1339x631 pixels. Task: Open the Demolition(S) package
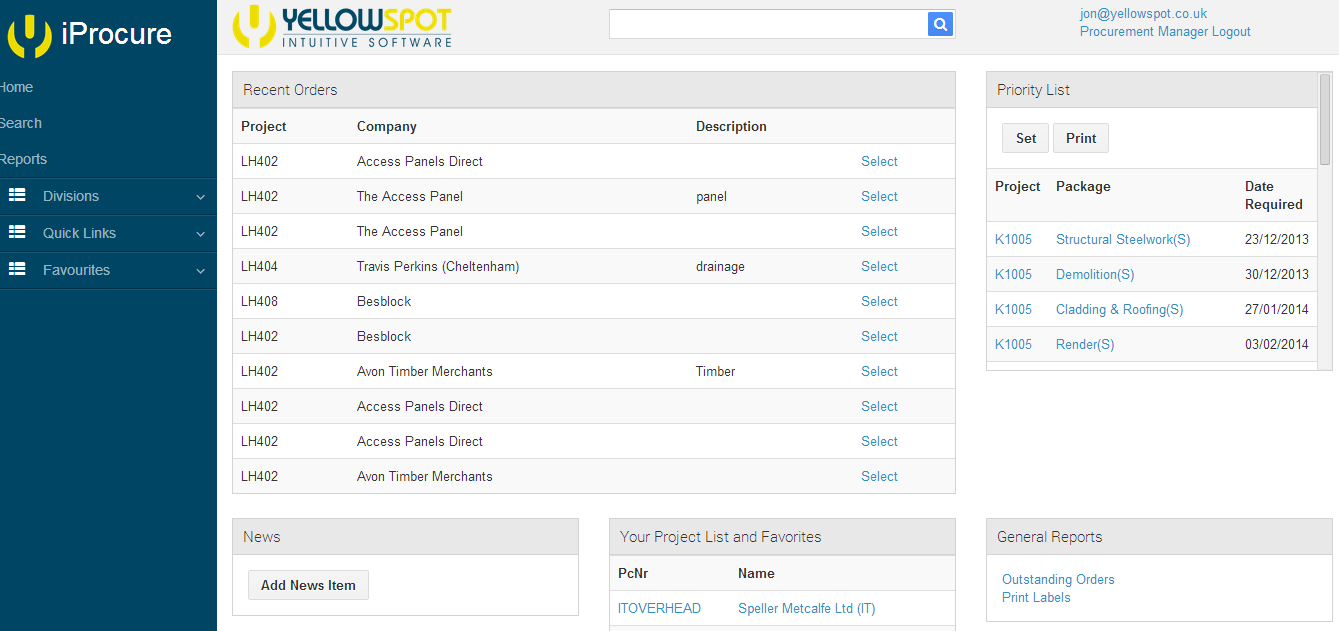point(1095,274)
